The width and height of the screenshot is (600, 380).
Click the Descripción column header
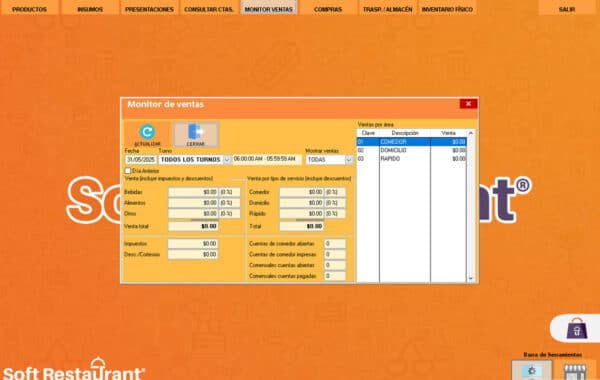405,133
